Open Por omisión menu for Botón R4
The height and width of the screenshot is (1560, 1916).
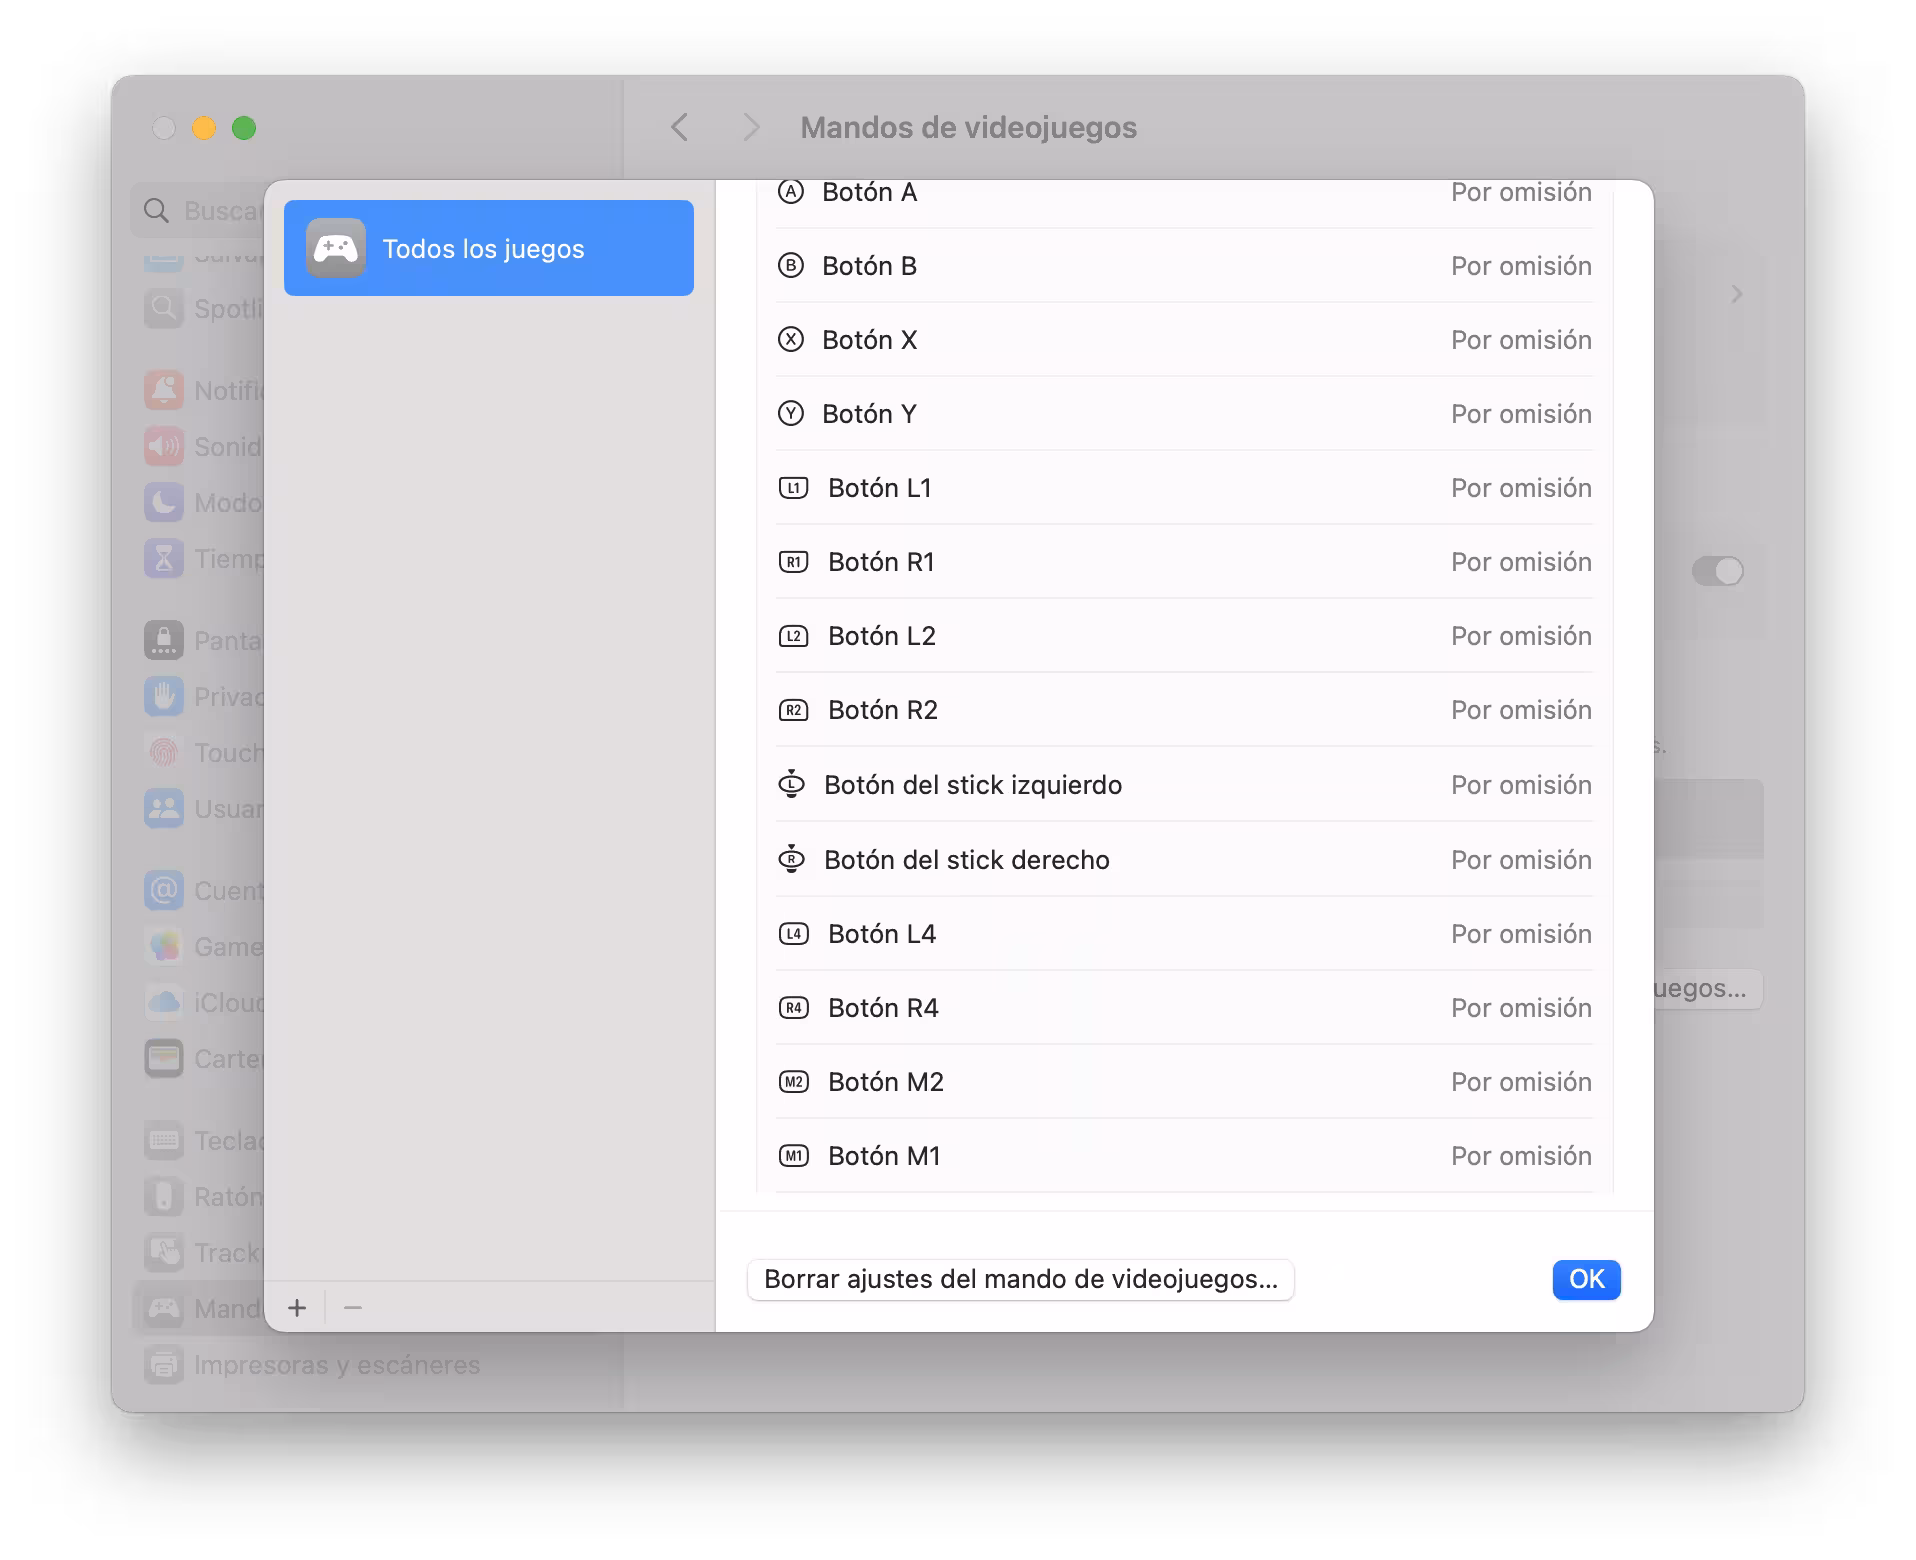click(1521, 1008)
